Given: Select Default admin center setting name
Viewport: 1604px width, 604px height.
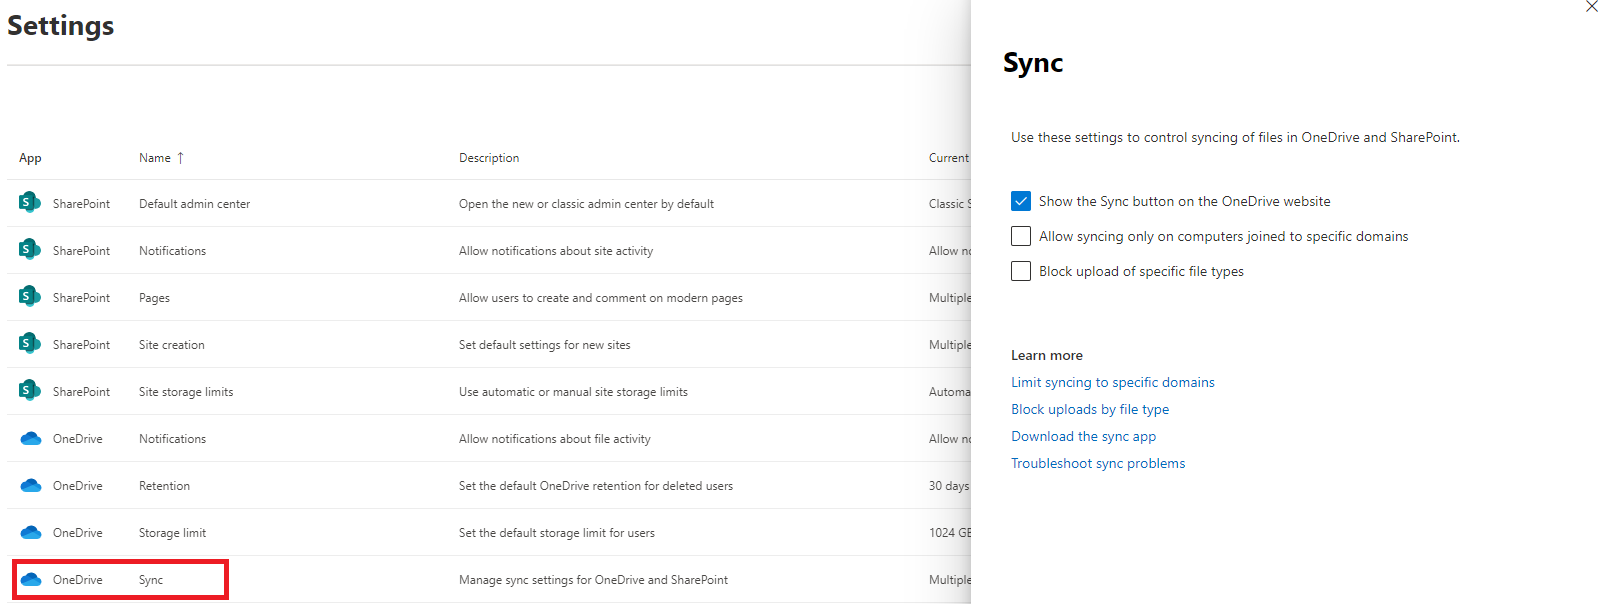Looking at the screenshot, I should tap(194, 204).
